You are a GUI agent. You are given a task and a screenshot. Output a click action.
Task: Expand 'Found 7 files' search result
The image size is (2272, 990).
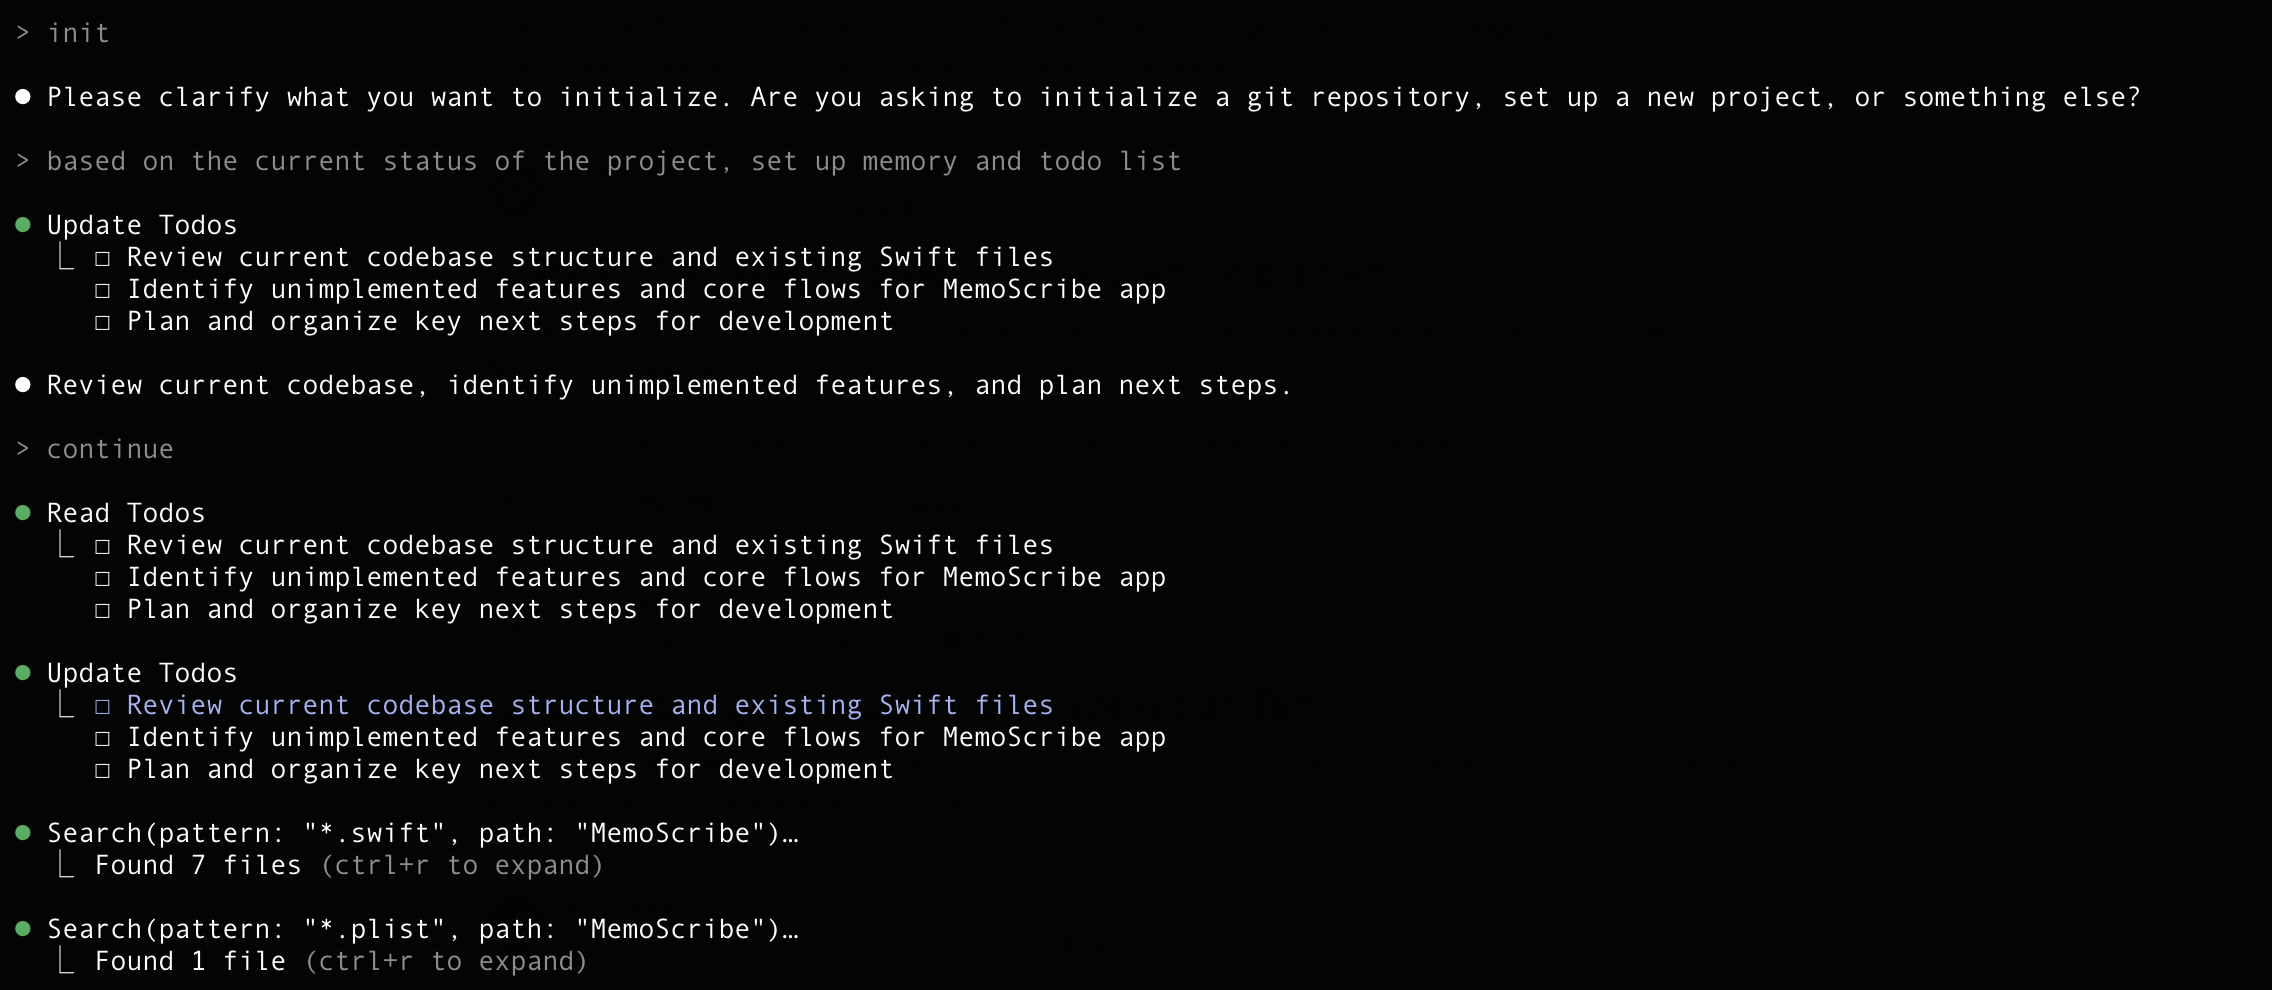(x=198, y=865)
